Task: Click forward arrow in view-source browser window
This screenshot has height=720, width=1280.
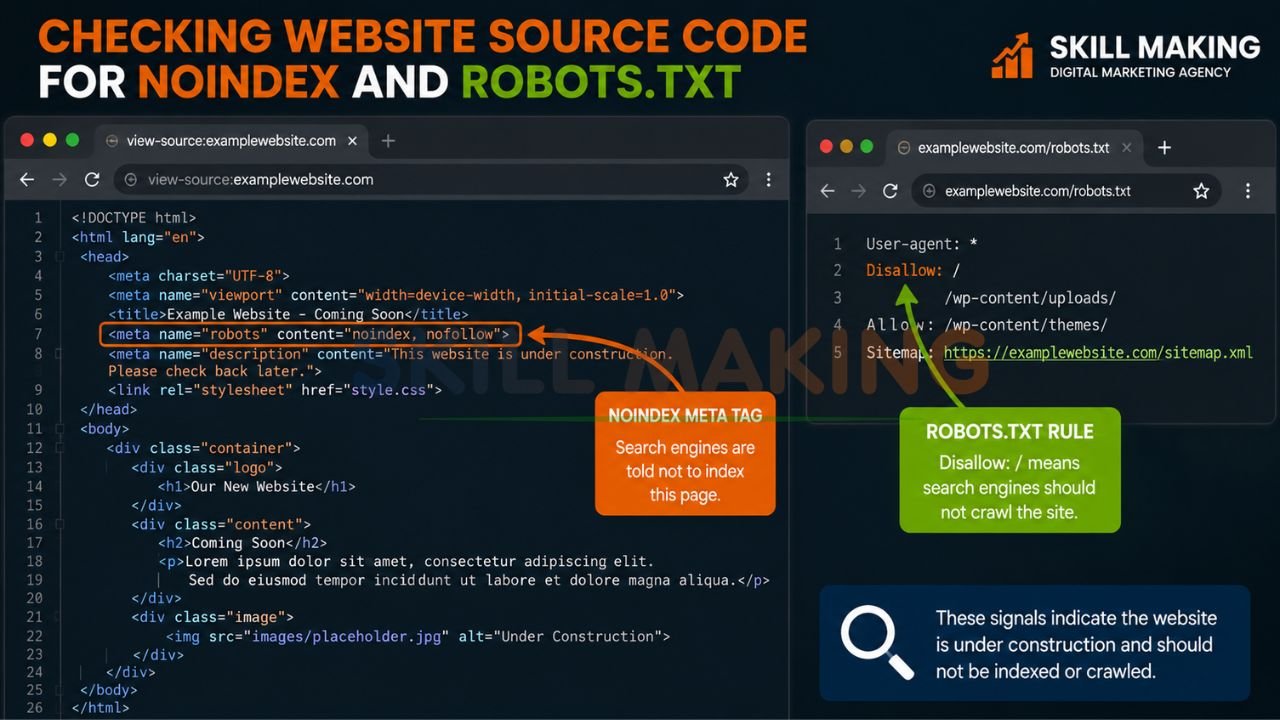Action: pos(59,180)
